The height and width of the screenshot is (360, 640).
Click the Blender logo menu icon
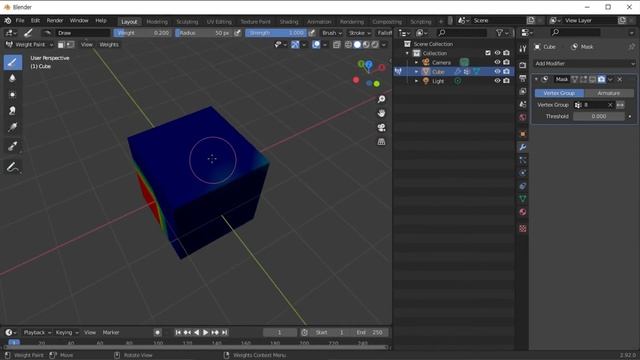click(x=8, y=20)
